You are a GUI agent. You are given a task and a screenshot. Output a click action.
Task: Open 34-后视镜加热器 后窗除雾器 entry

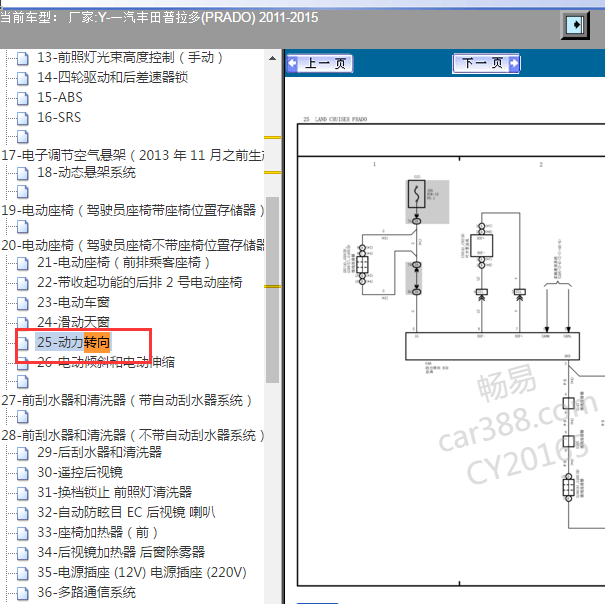point(121,552)
